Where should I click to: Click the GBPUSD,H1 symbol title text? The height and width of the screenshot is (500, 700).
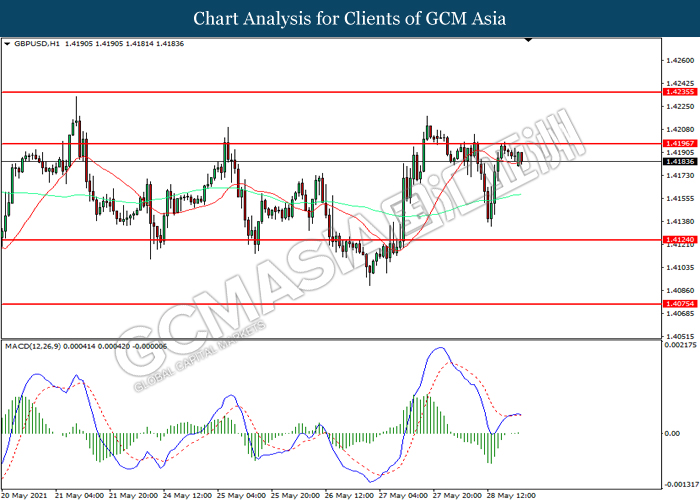tap(37, 44)
